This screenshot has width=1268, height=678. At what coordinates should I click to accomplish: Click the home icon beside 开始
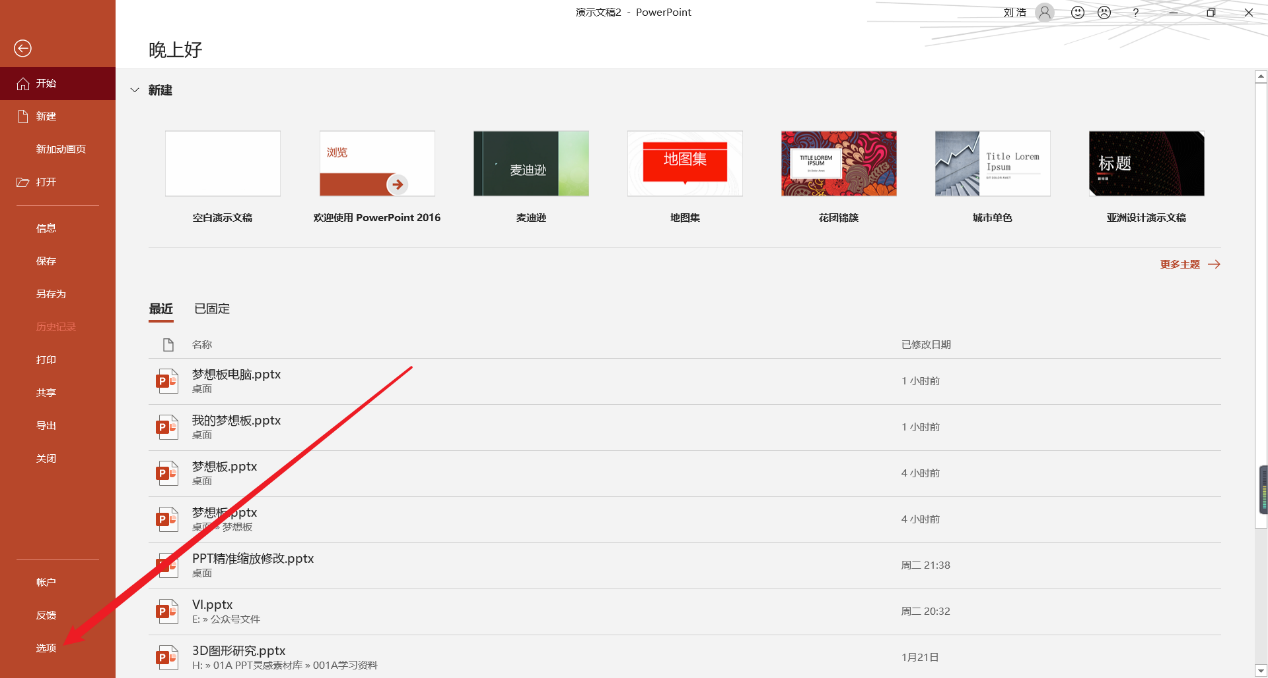23,84
